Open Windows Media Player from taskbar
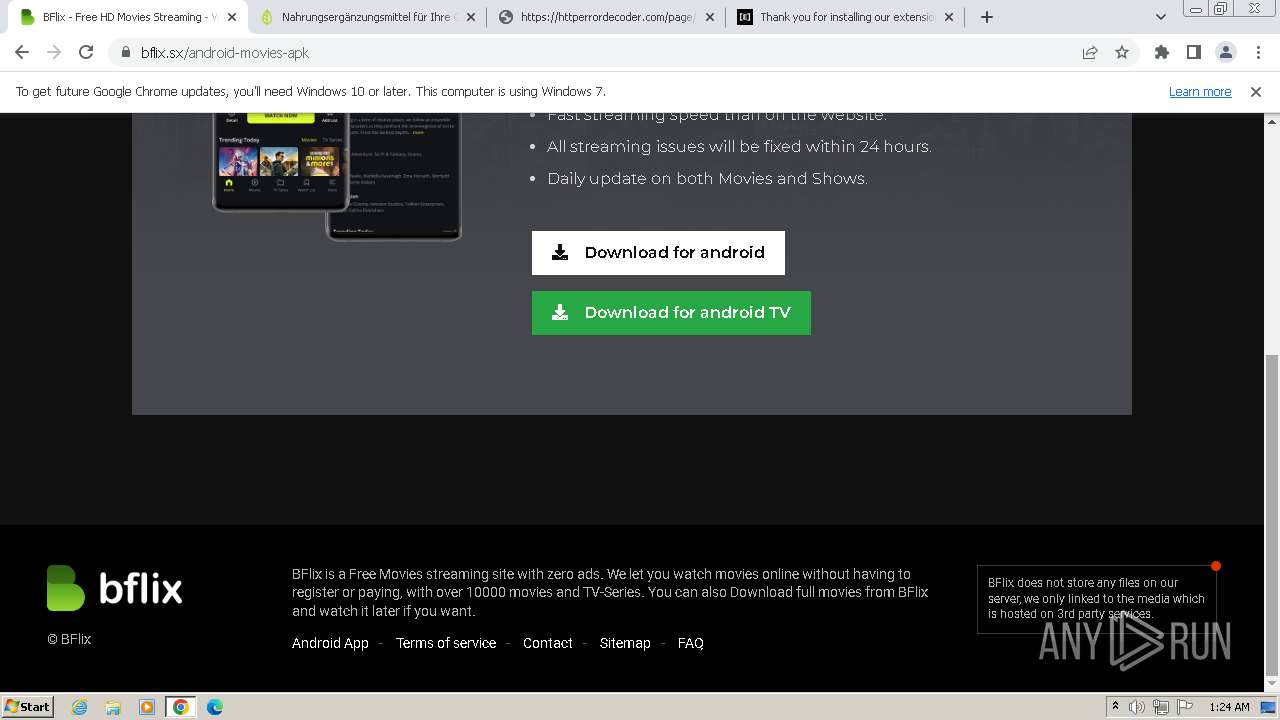This screenshot has width=1280, height=720. pyautogui.click(x=147, y=707)
